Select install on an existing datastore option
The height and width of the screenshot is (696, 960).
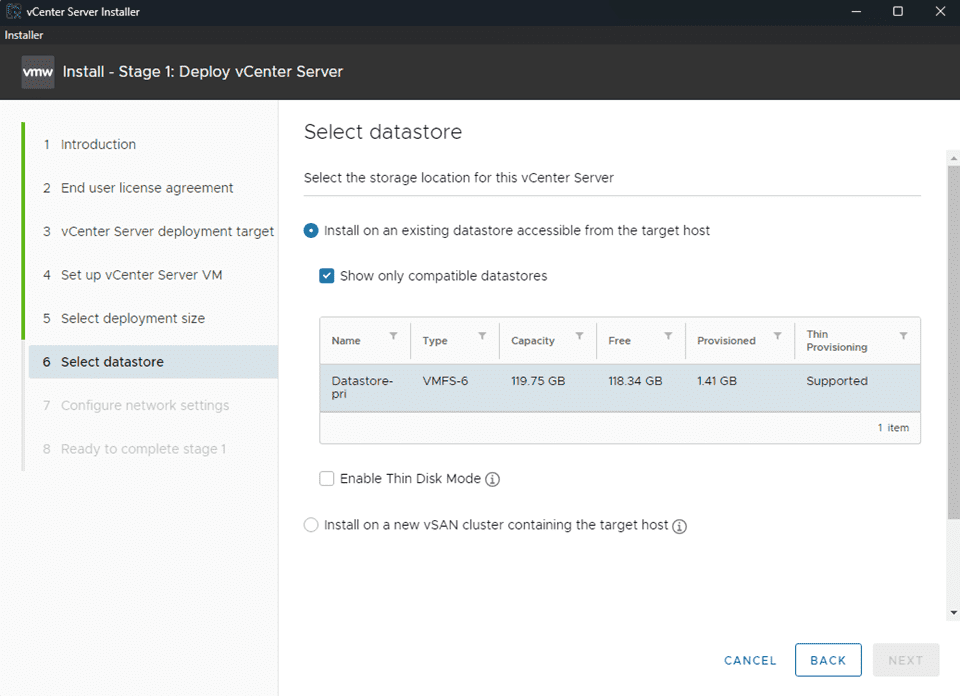311,230
